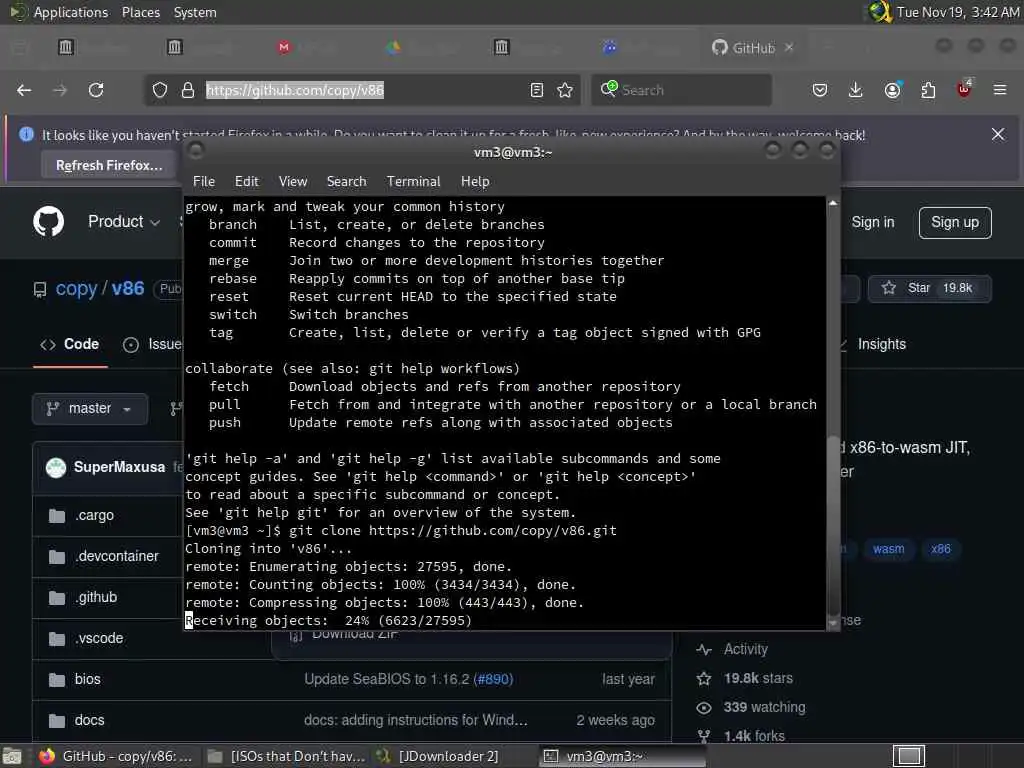
Task: Expand the master branch dropdown
Action: click(89, 409)
